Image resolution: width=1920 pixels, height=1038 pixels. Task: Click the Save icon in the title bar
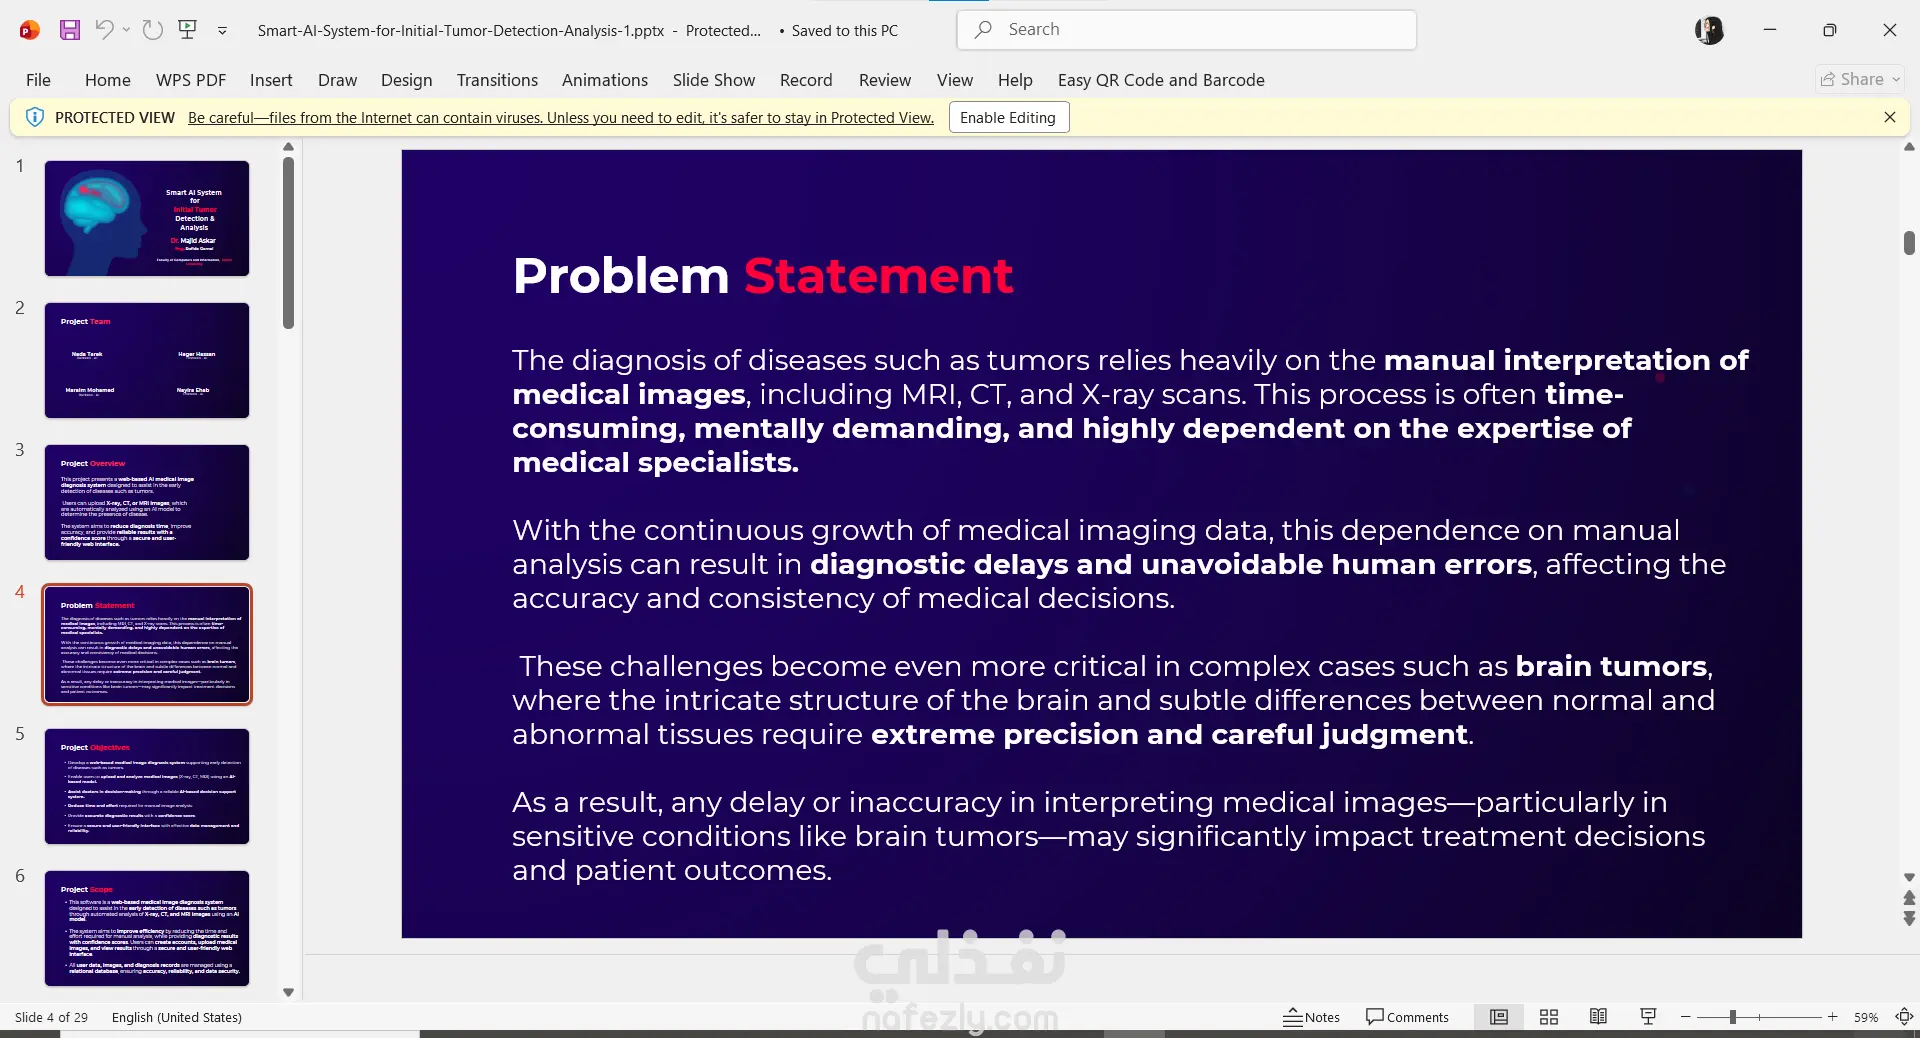69,30
